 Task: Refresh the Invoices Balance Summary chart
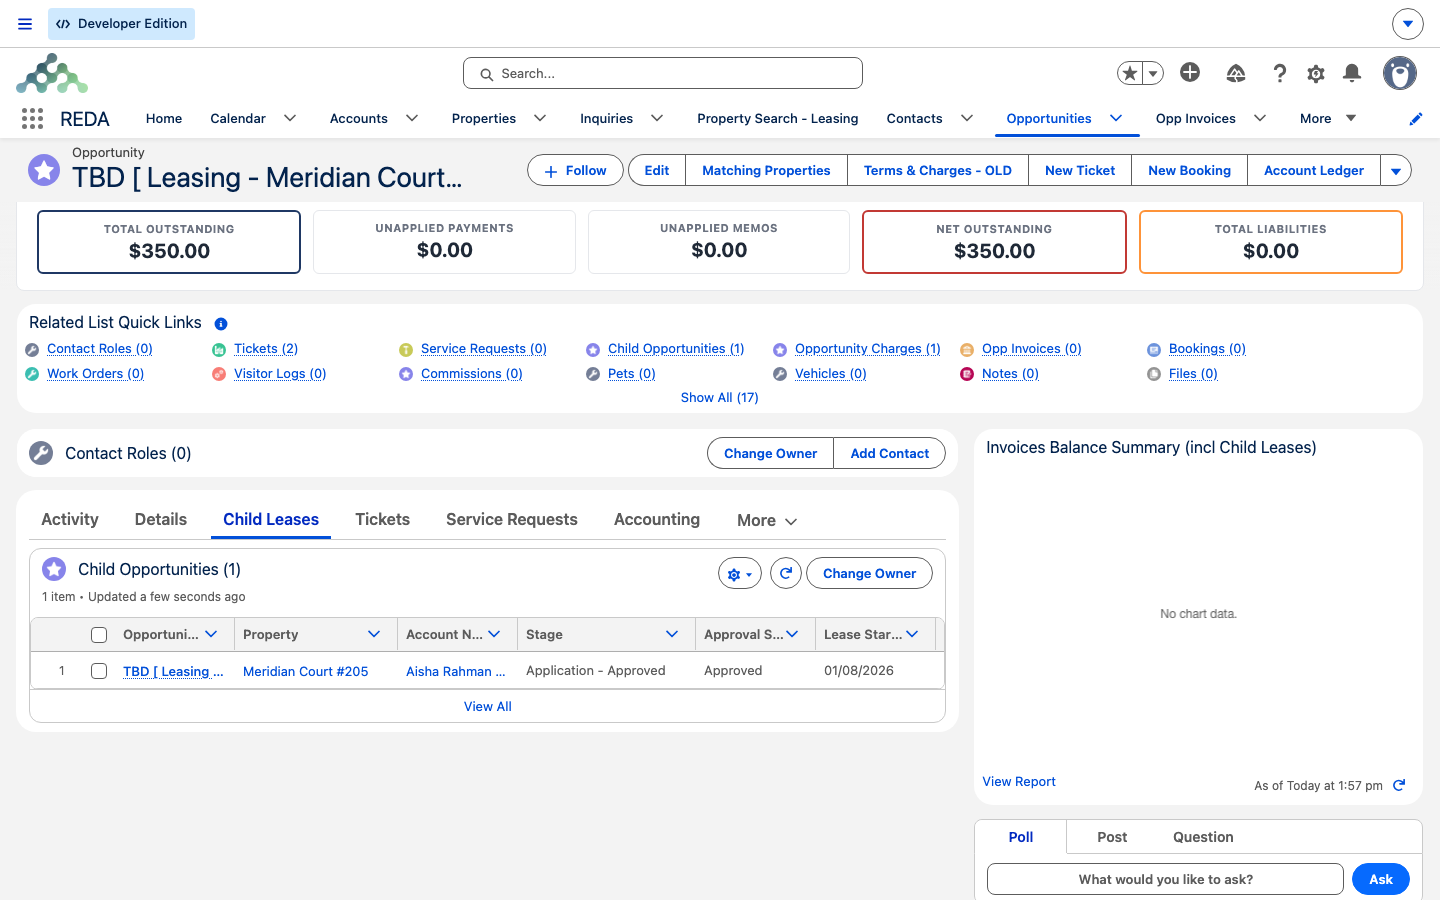(x=1399, y=785)
